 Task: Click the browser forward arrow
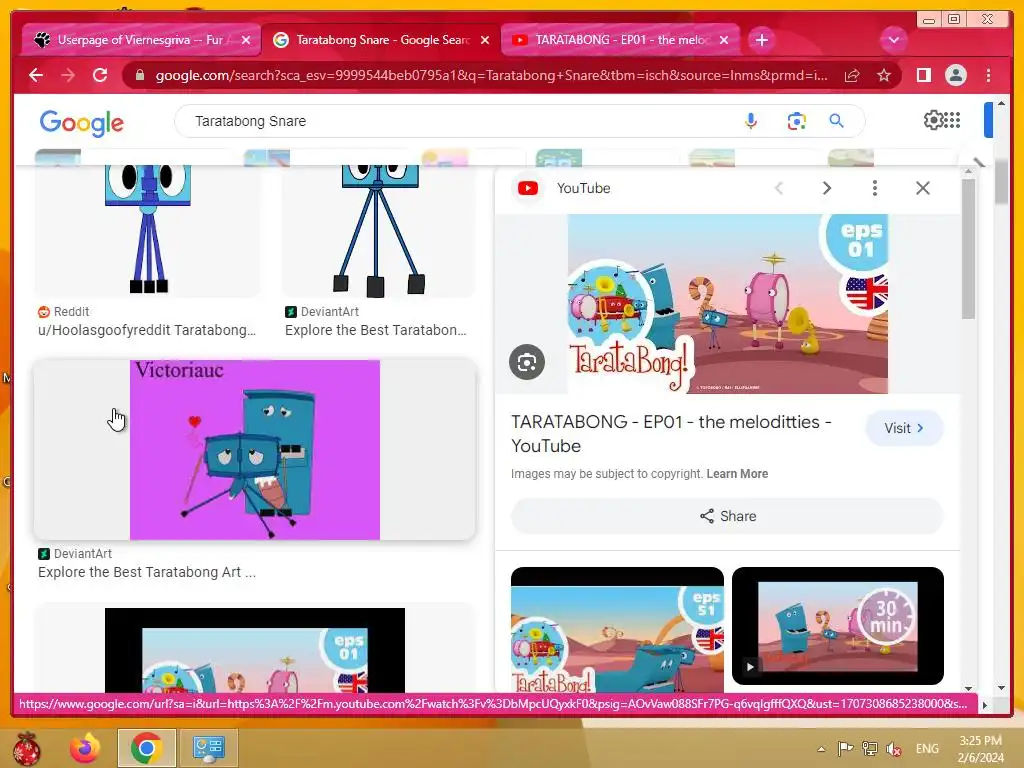click(68, 76)
